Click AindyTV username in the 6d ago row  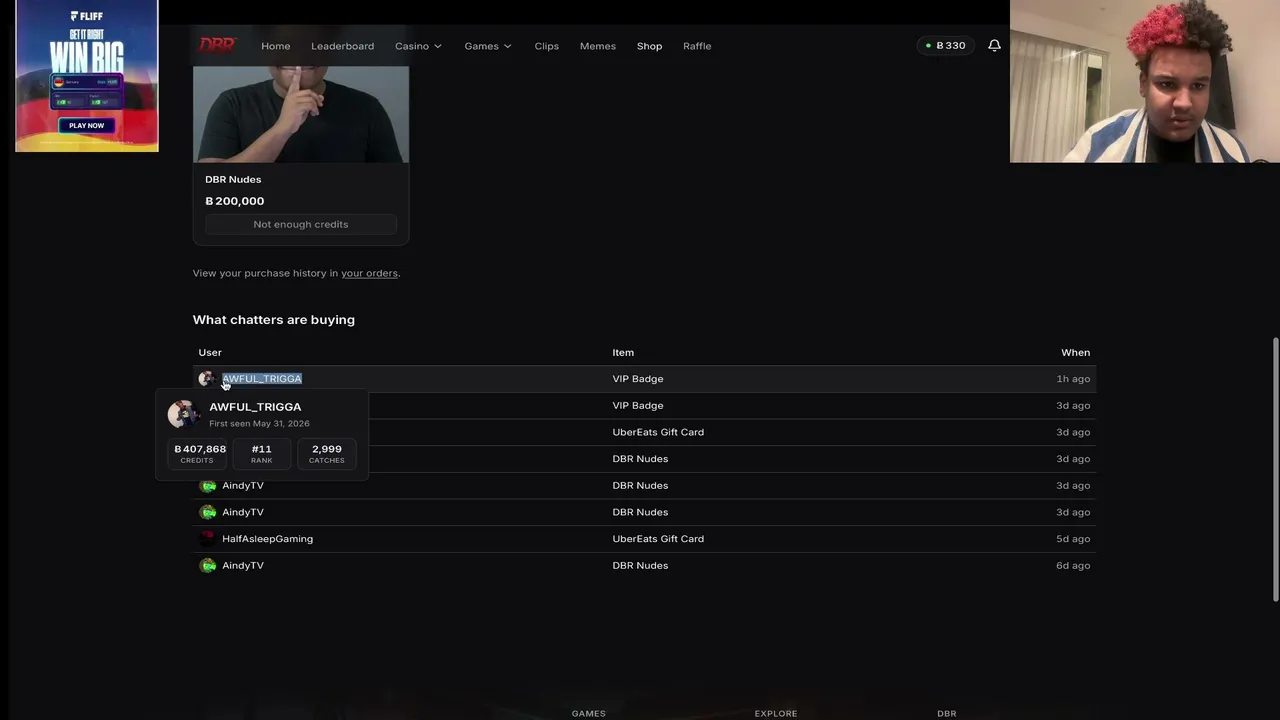point(243,565)
